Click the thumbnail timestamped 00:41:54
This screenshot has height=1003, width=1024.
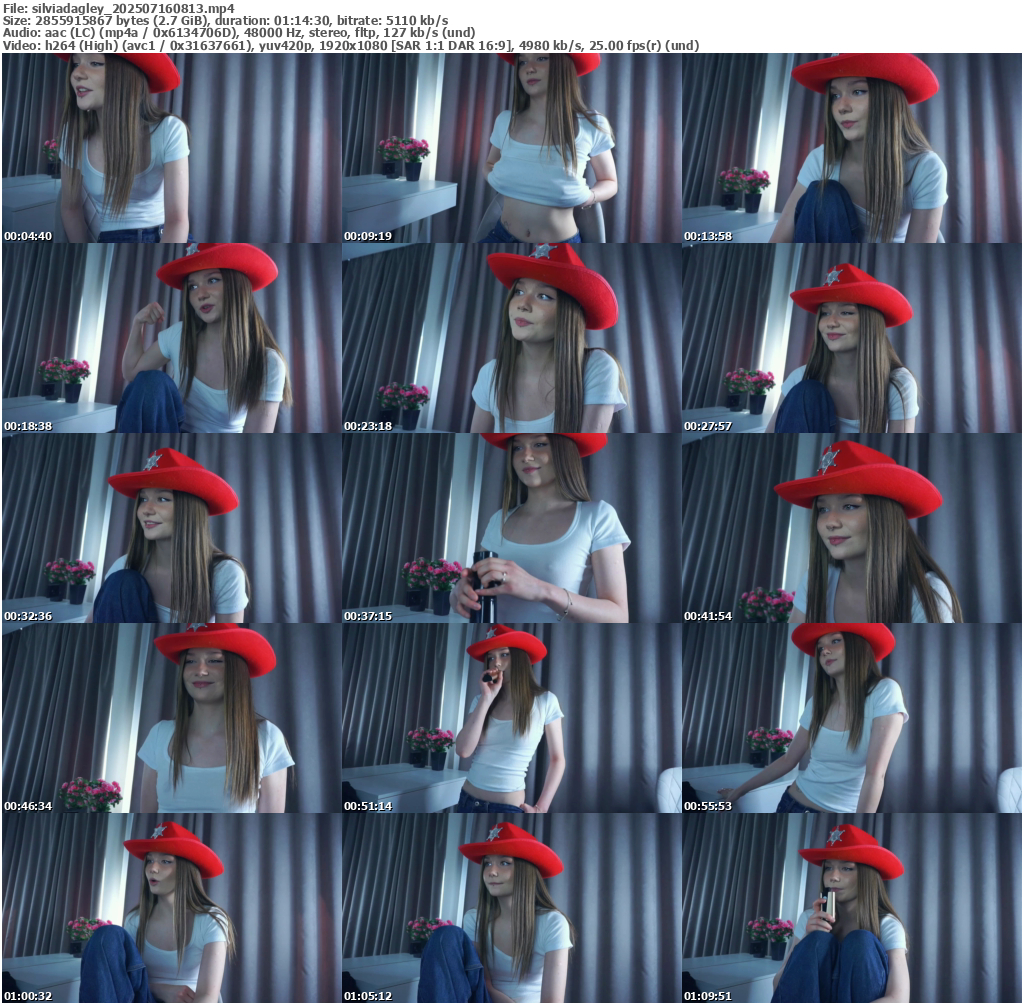[x=851, y=528]
